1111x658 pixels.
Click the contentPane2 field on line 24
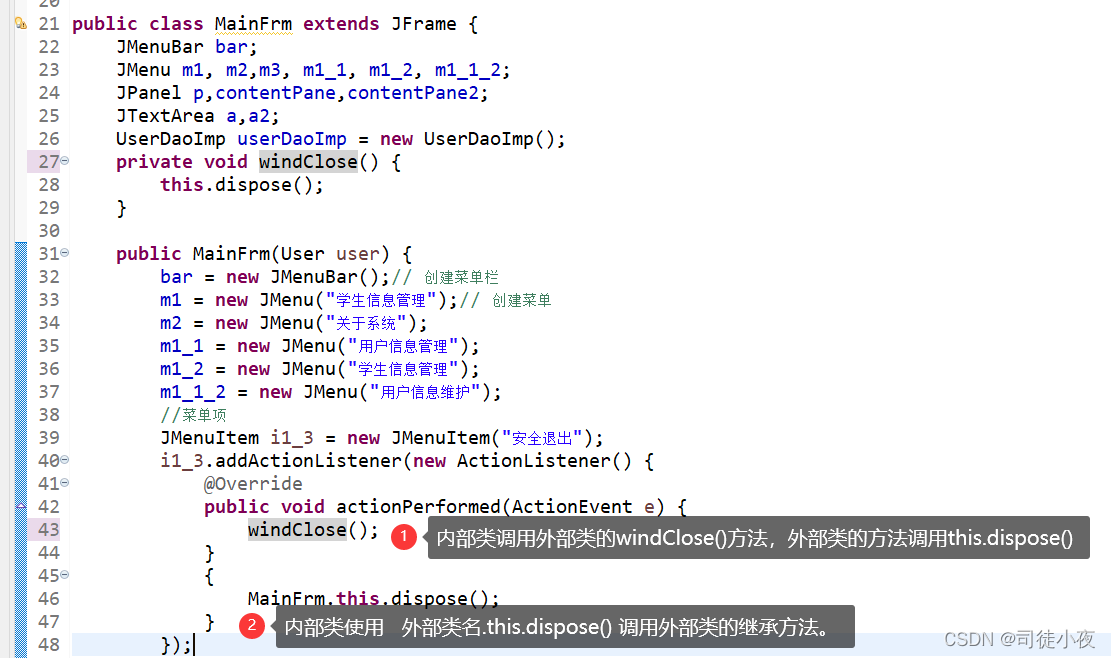pos(412,93)
